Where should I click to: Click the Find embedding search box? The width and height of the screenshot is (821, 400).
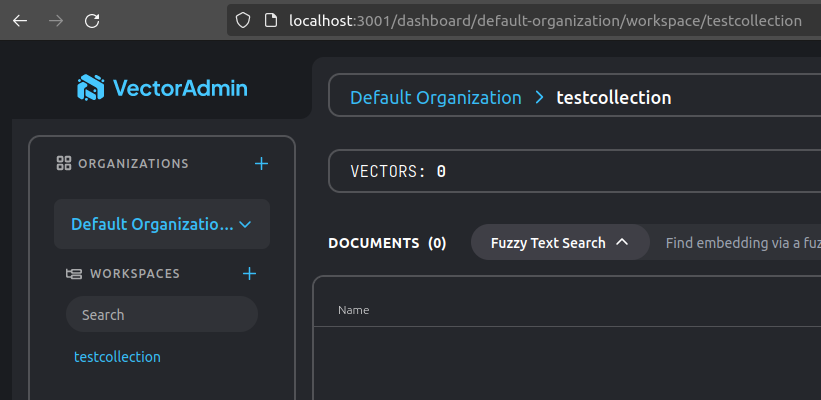tap(740, 242)
